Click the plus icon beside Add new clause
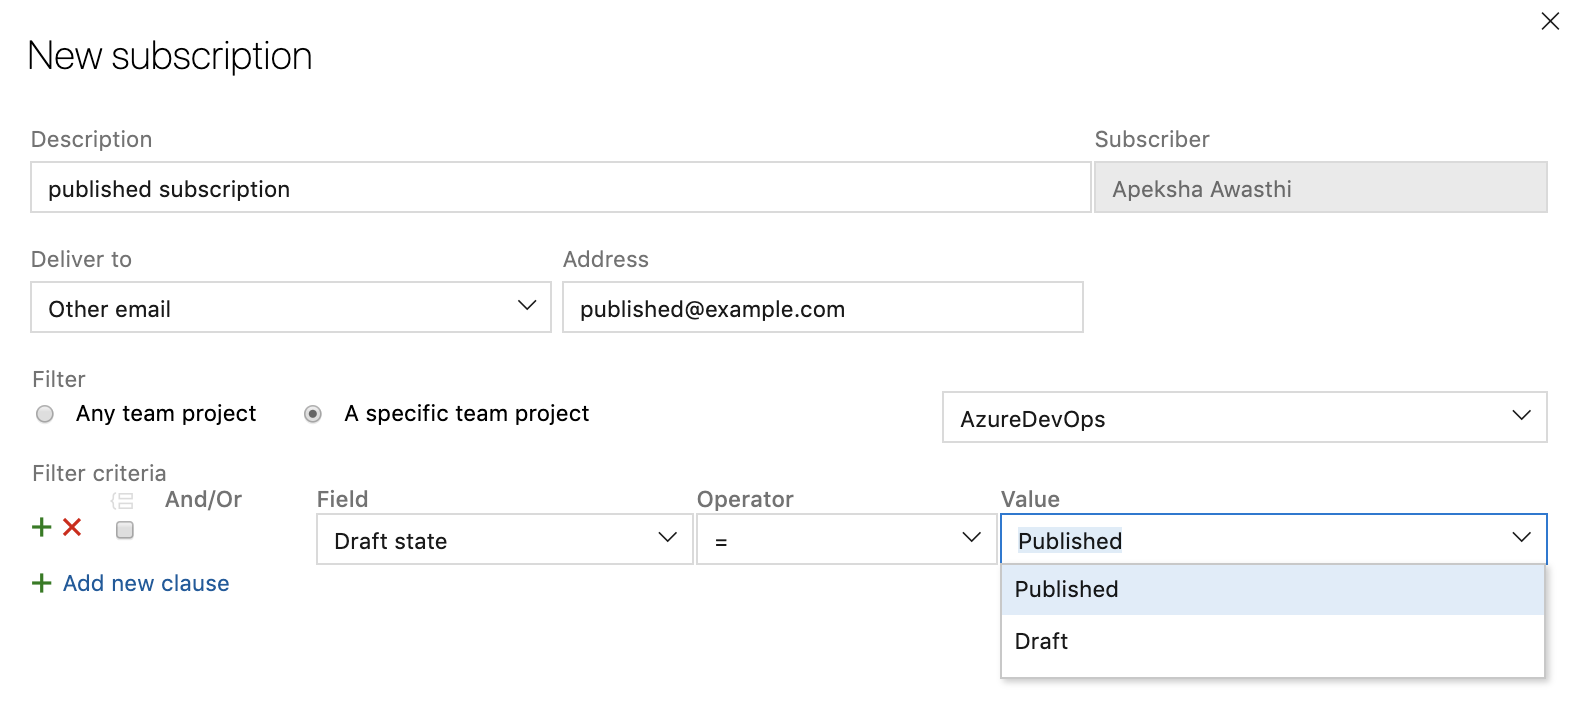This screenshot has width=1576, height=714. (x=42, y=583)
